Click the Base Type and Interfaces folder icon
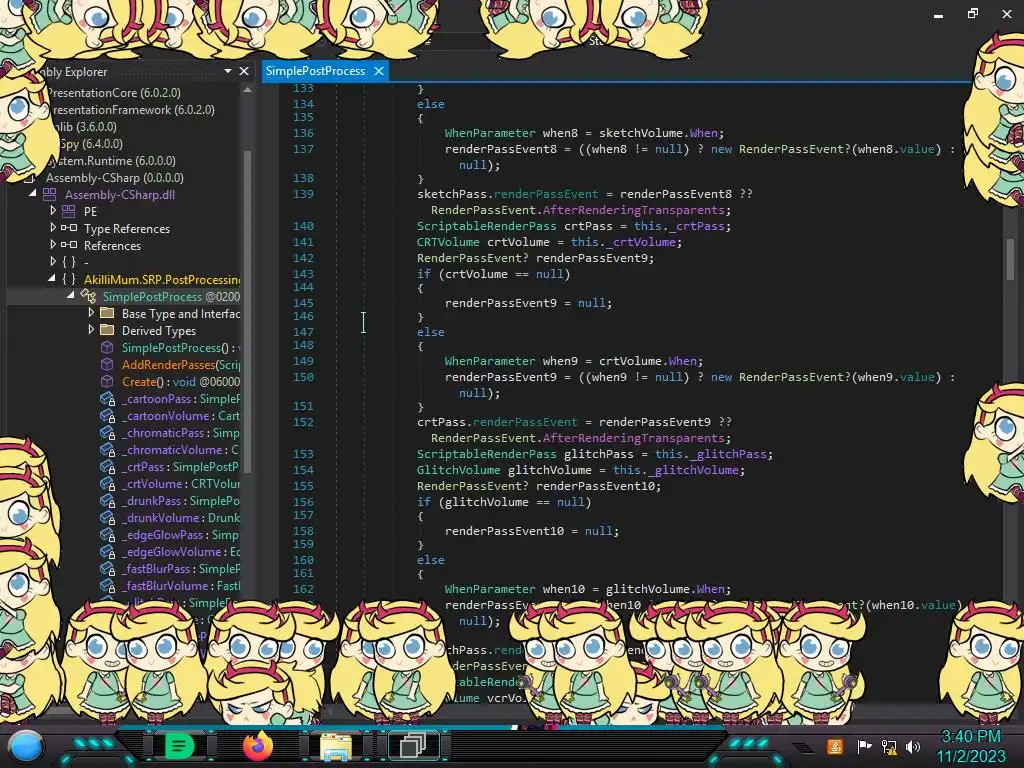The width and height of the screenshot is (1024, 768). click(x=106, y=313)
